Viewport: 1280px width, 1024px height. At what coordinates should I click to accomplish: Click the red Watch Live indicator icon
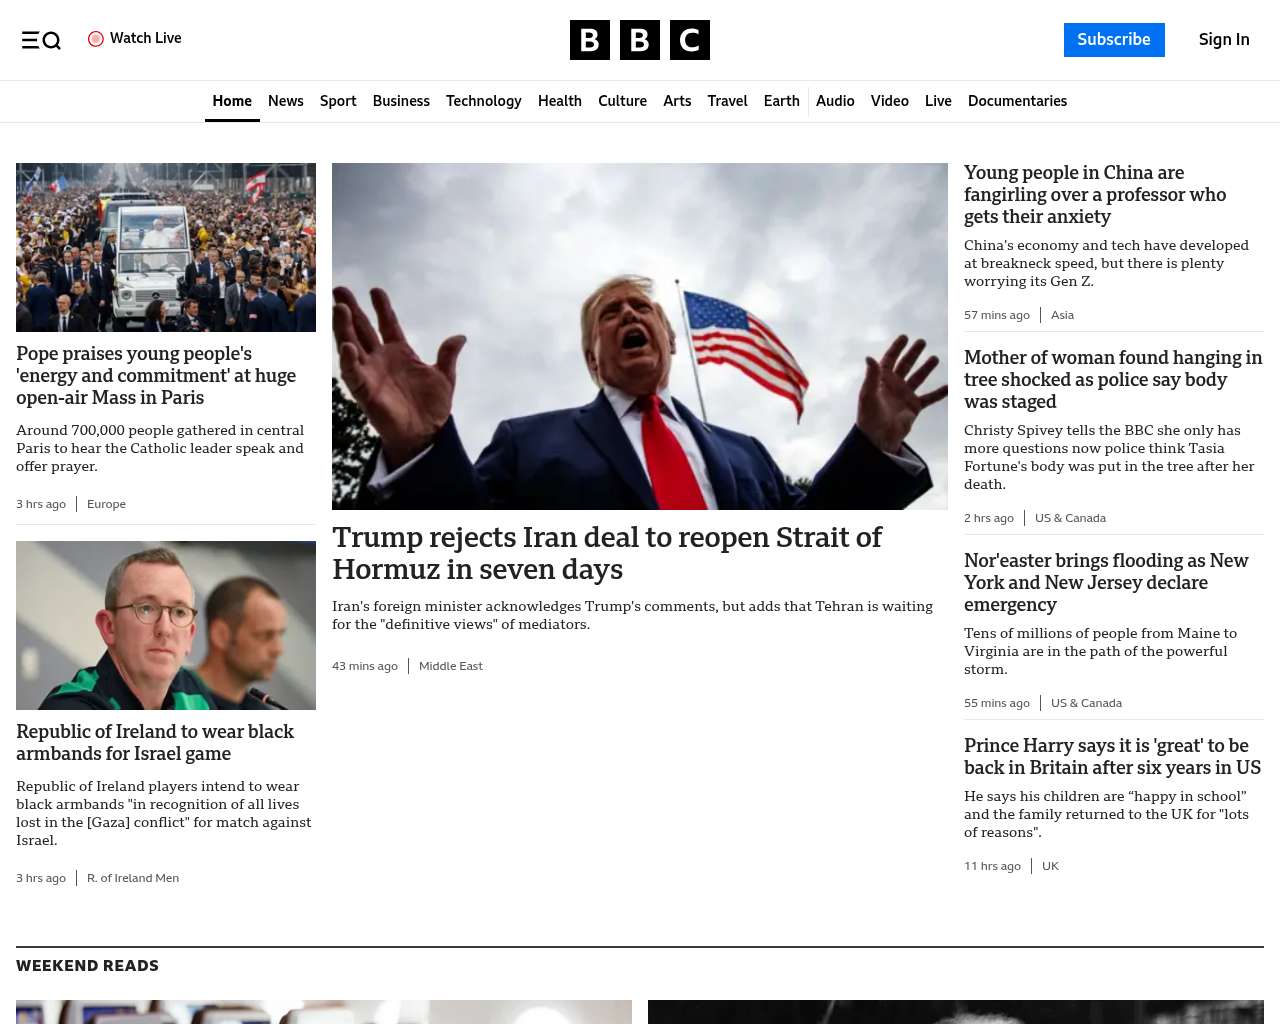coord(96,39)
